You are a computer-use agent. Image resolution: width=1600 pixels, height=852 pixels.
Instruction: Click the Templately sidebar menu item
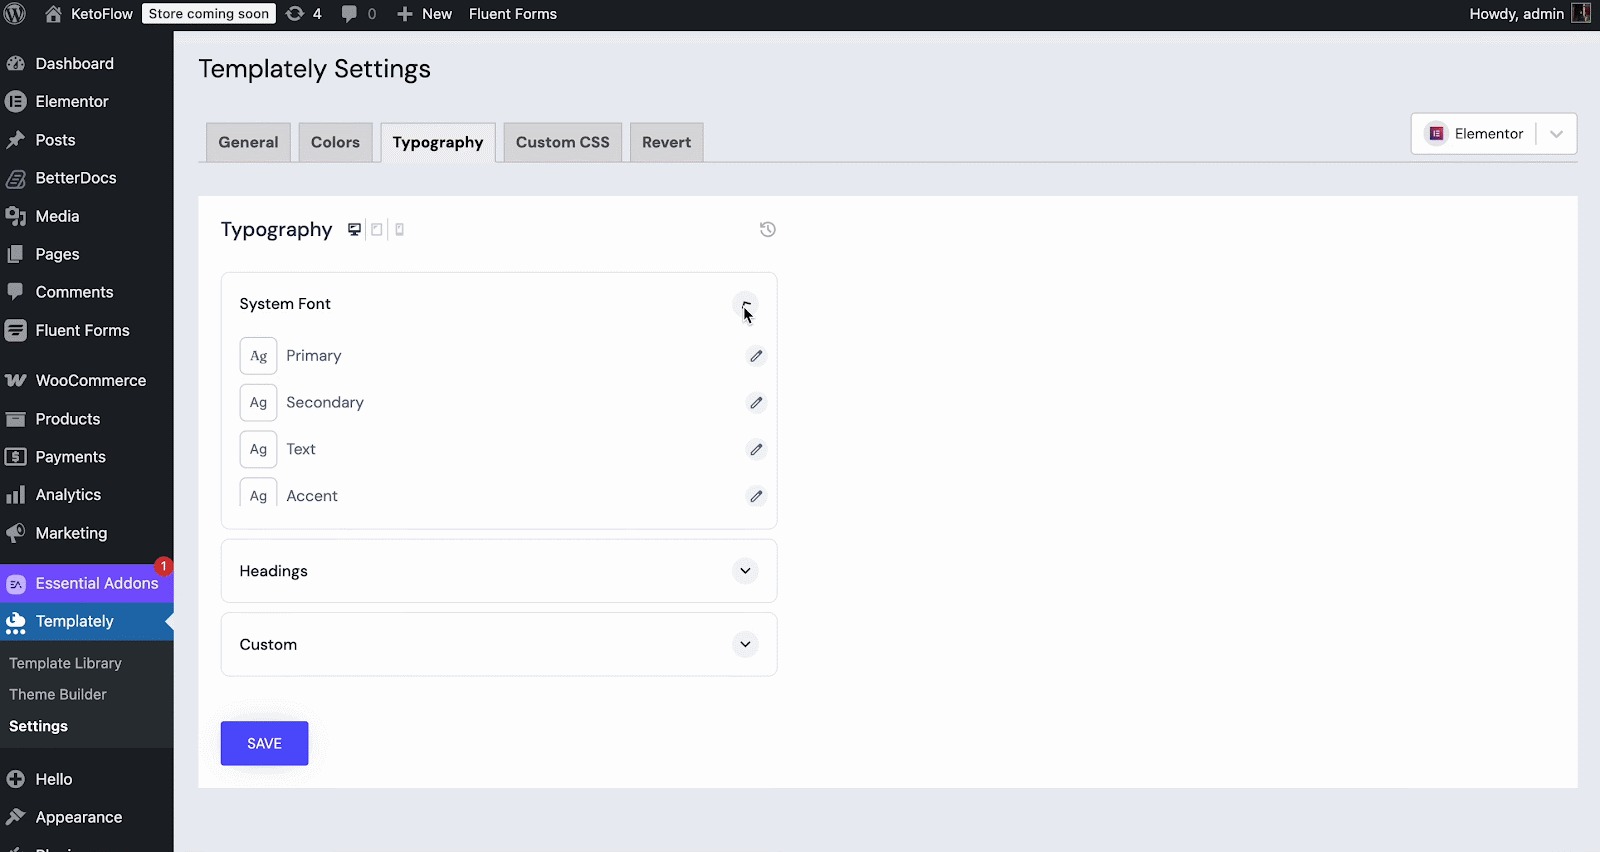tap(87, 622)
